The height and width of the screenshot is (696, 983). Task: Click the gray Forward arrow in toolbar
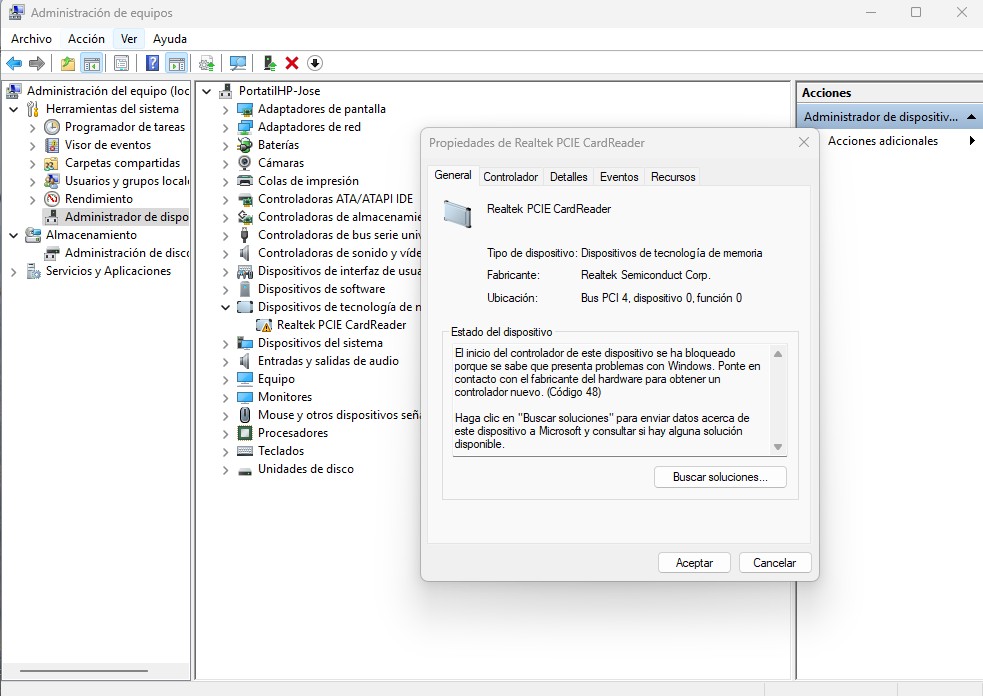37,63
